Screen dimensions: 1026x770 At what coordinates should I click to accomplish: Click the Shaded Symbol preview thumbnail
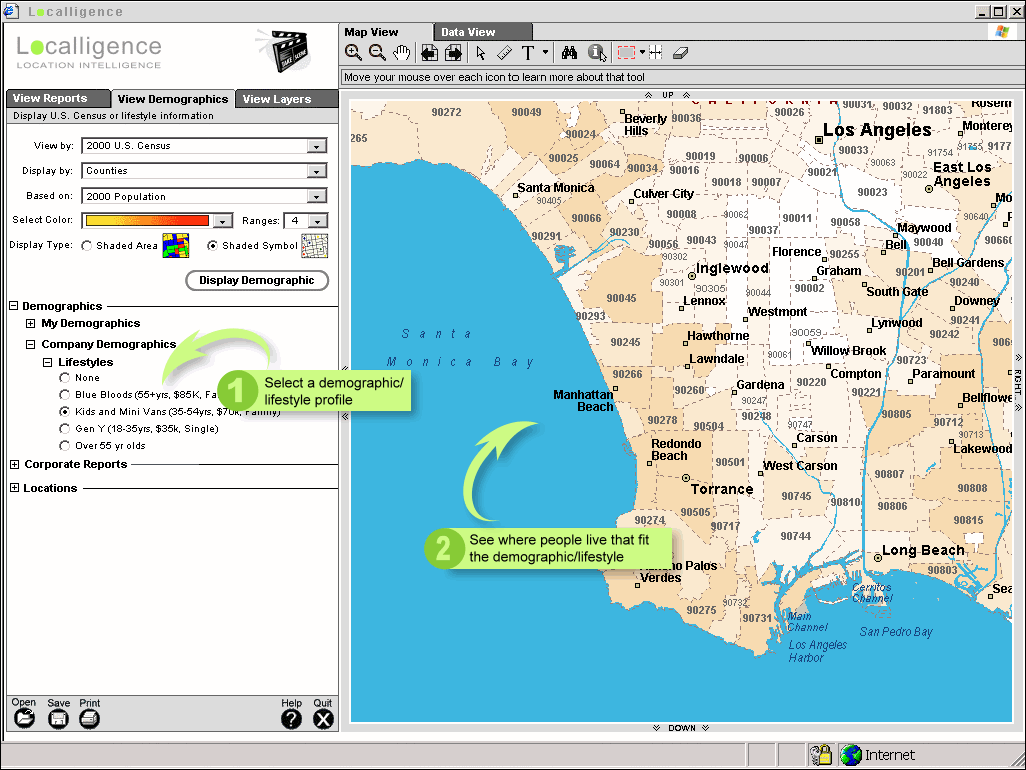pos(315,245)
